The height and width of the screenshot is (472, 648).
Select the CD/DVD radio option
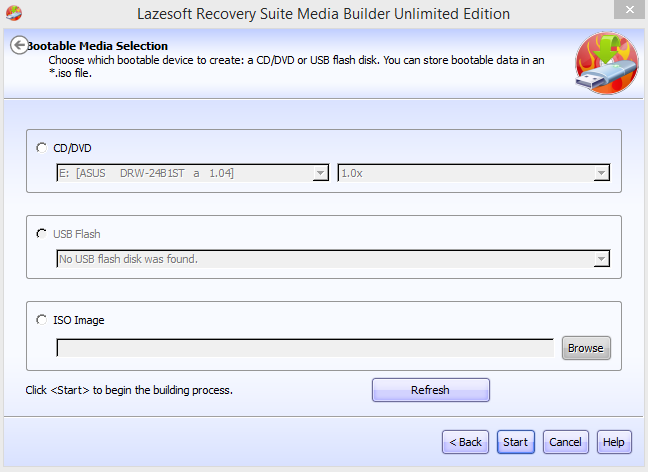pos(41,148)
